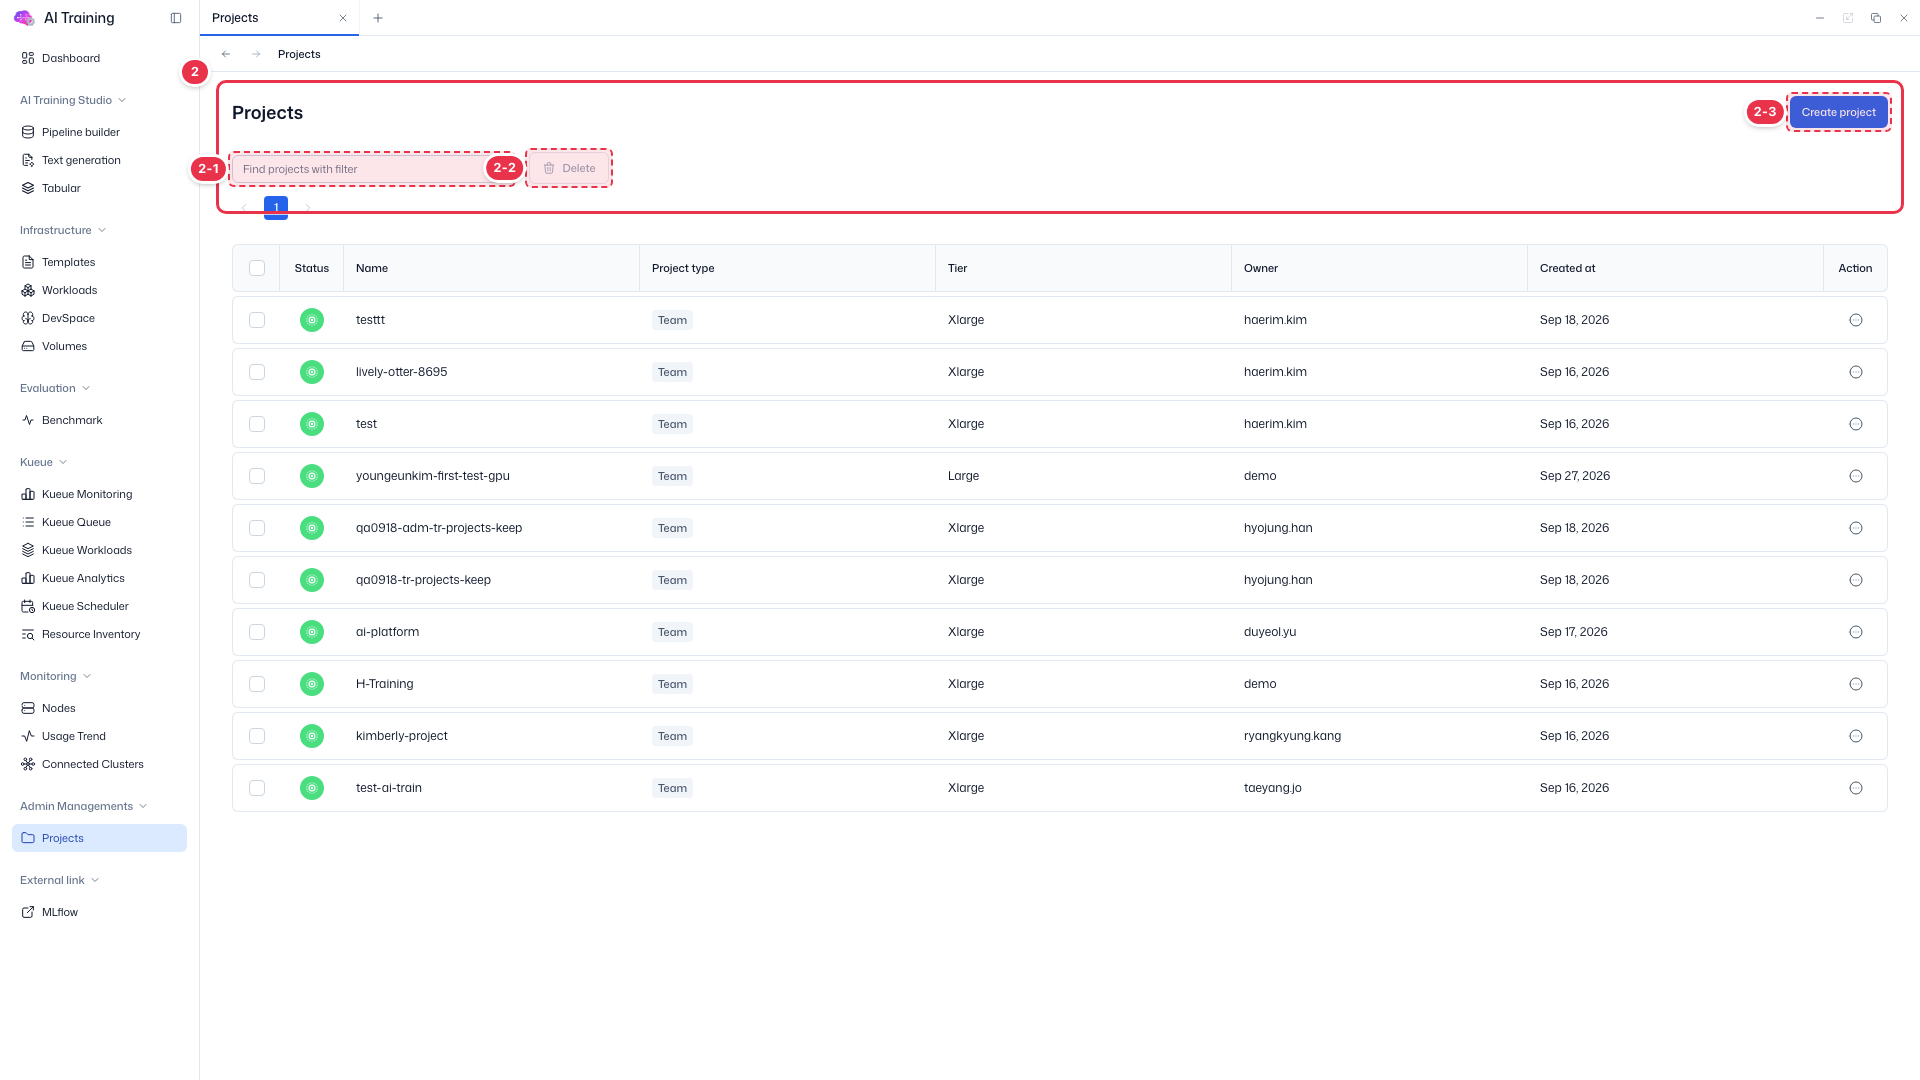Select the Projects tab
The width and height of the screenshot is (1920, 1080).
coord(279,18)
